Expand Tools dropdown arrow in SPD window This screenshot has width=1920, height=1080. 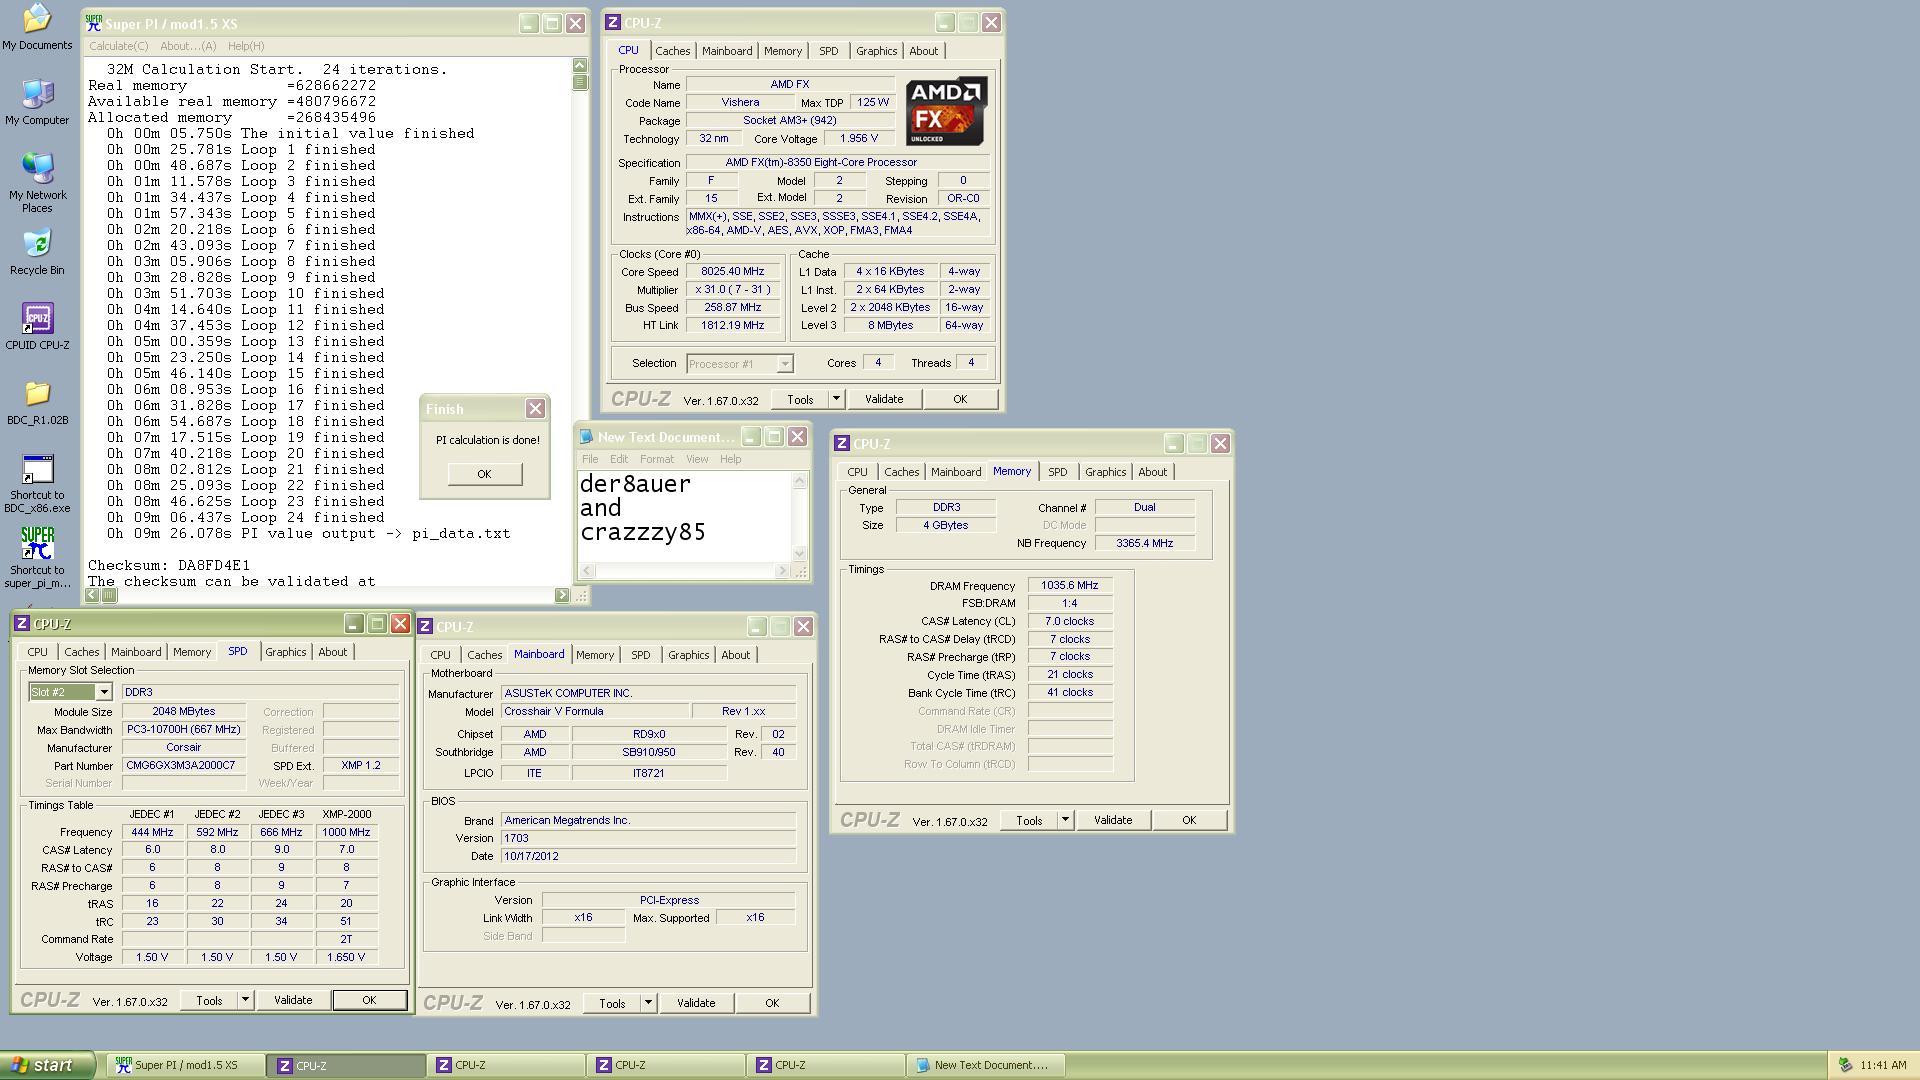[245, 1000]
